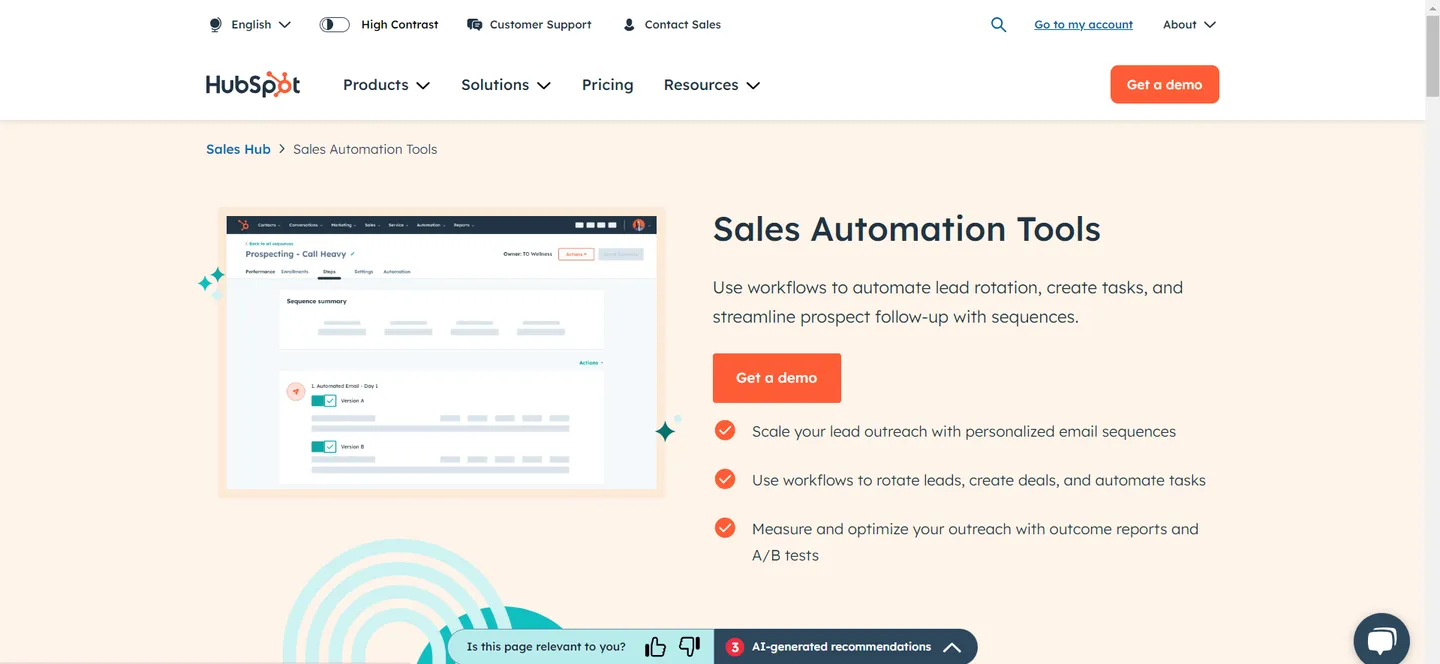Click the Sales Automation Tools heading
This screenshot has width=1440, height=664.
coord(906,229)
